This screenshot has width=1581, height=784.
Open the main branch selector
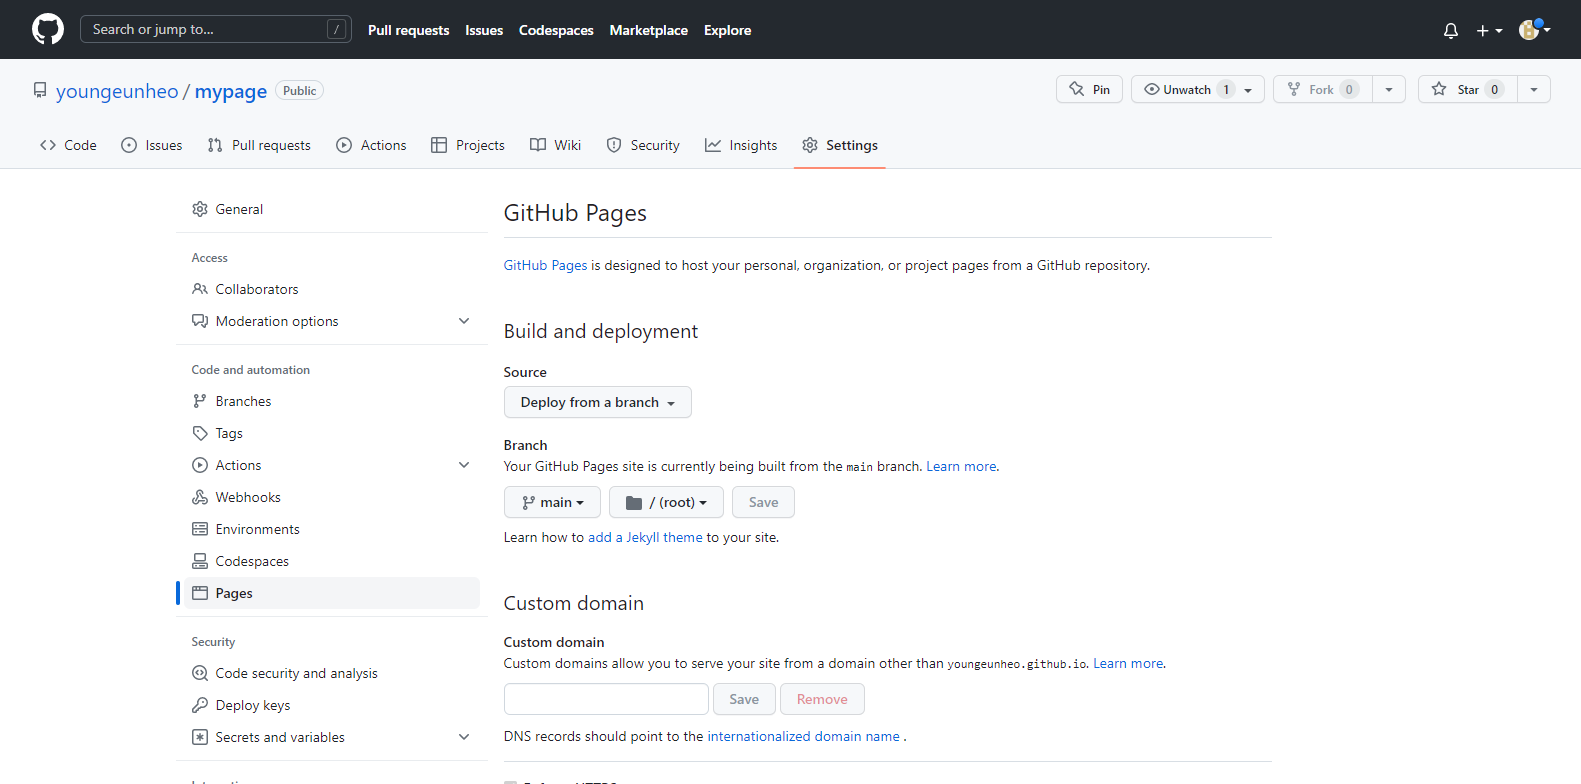(x=552, y=502)
